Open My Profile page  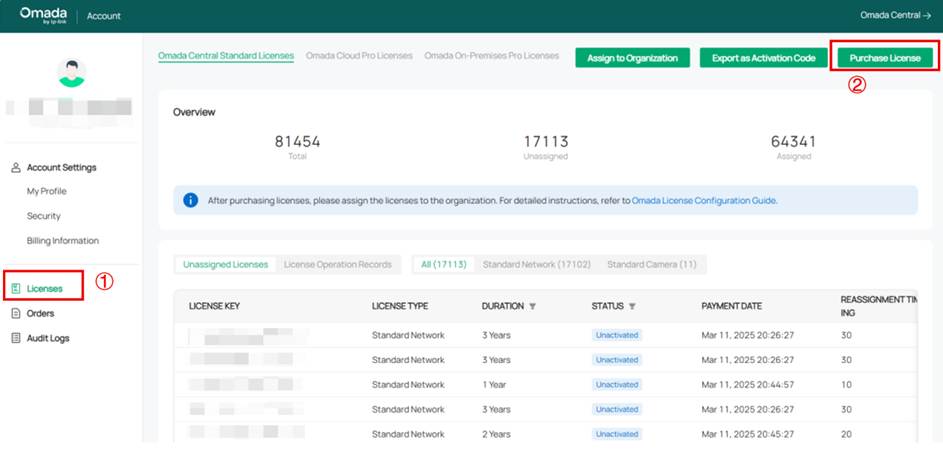[46, 191]
